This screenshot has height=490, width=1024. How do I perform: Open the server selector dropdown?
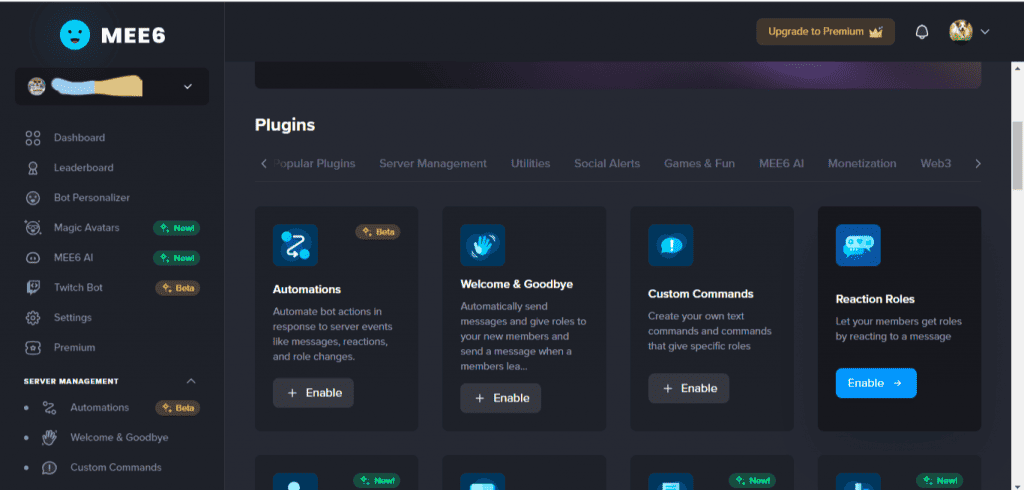coord(112,86)
